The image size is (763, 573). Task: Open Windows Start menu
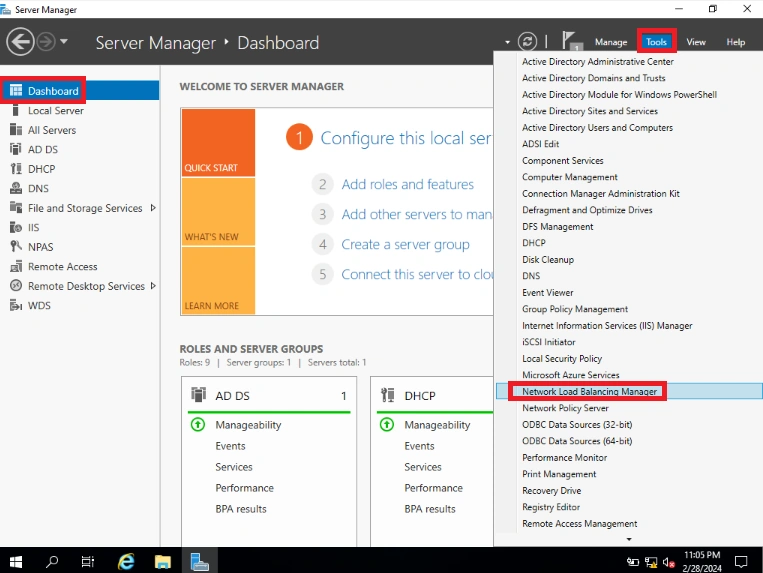[x=16, y=562]
